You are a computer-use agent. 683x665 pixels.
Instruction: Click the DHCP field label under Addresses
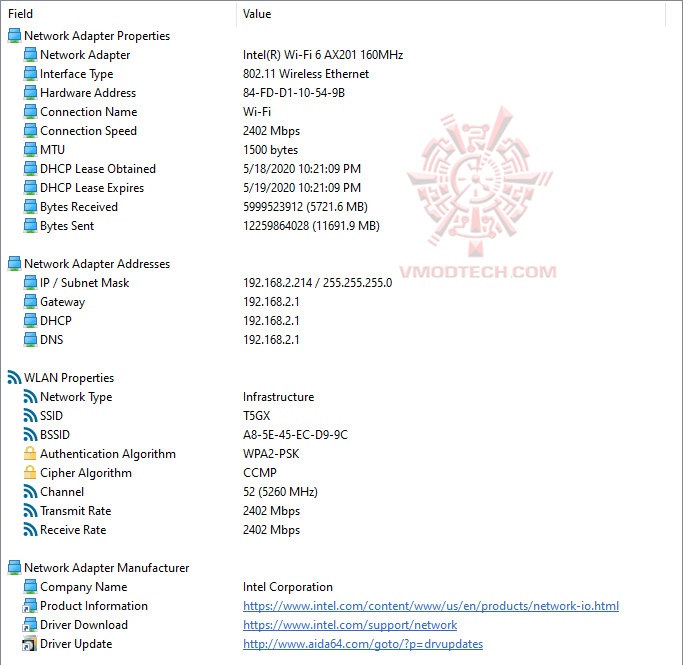(x=56, y=321)
